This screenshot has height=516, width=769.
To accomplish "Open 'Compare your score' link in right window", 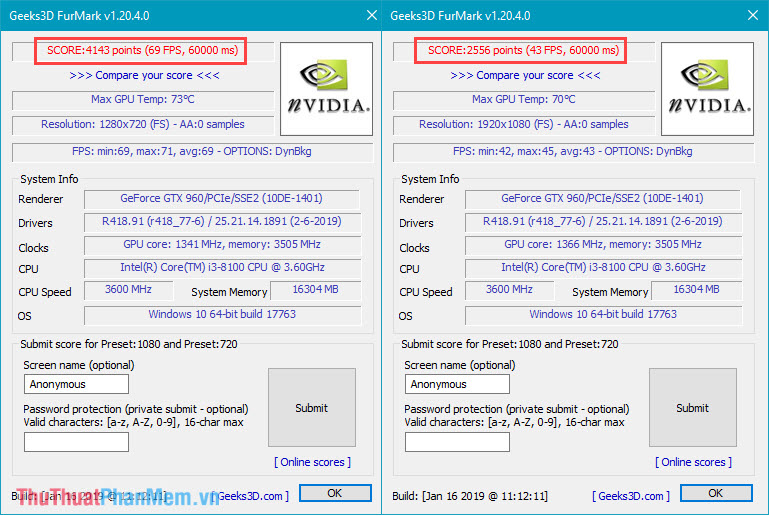I will pos(525,76).
